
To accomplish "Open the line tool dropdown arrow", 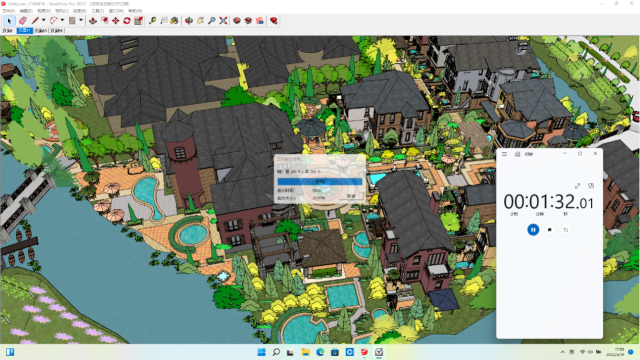I will point(44,20).
